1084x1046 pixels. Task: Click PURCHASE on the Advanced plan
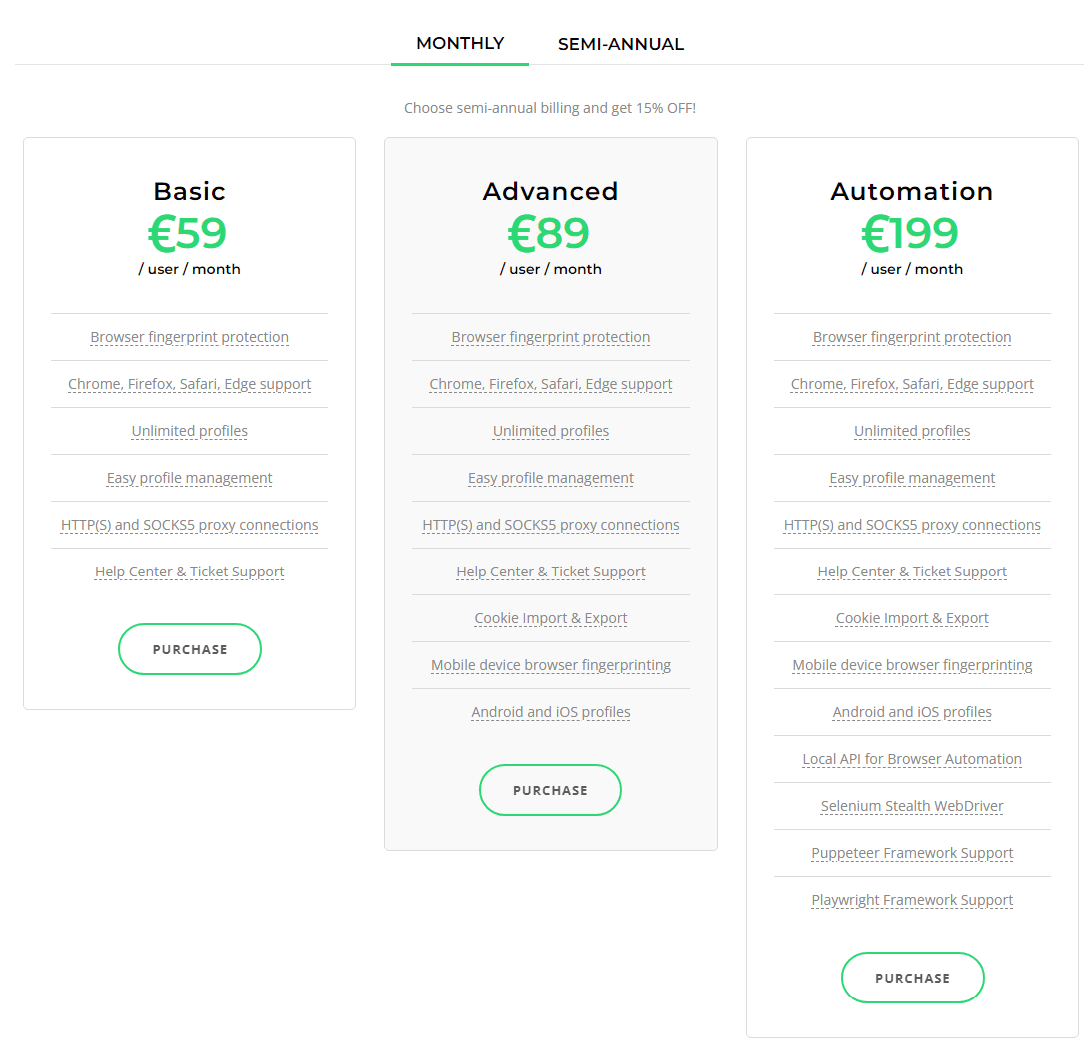click(550, 790)
